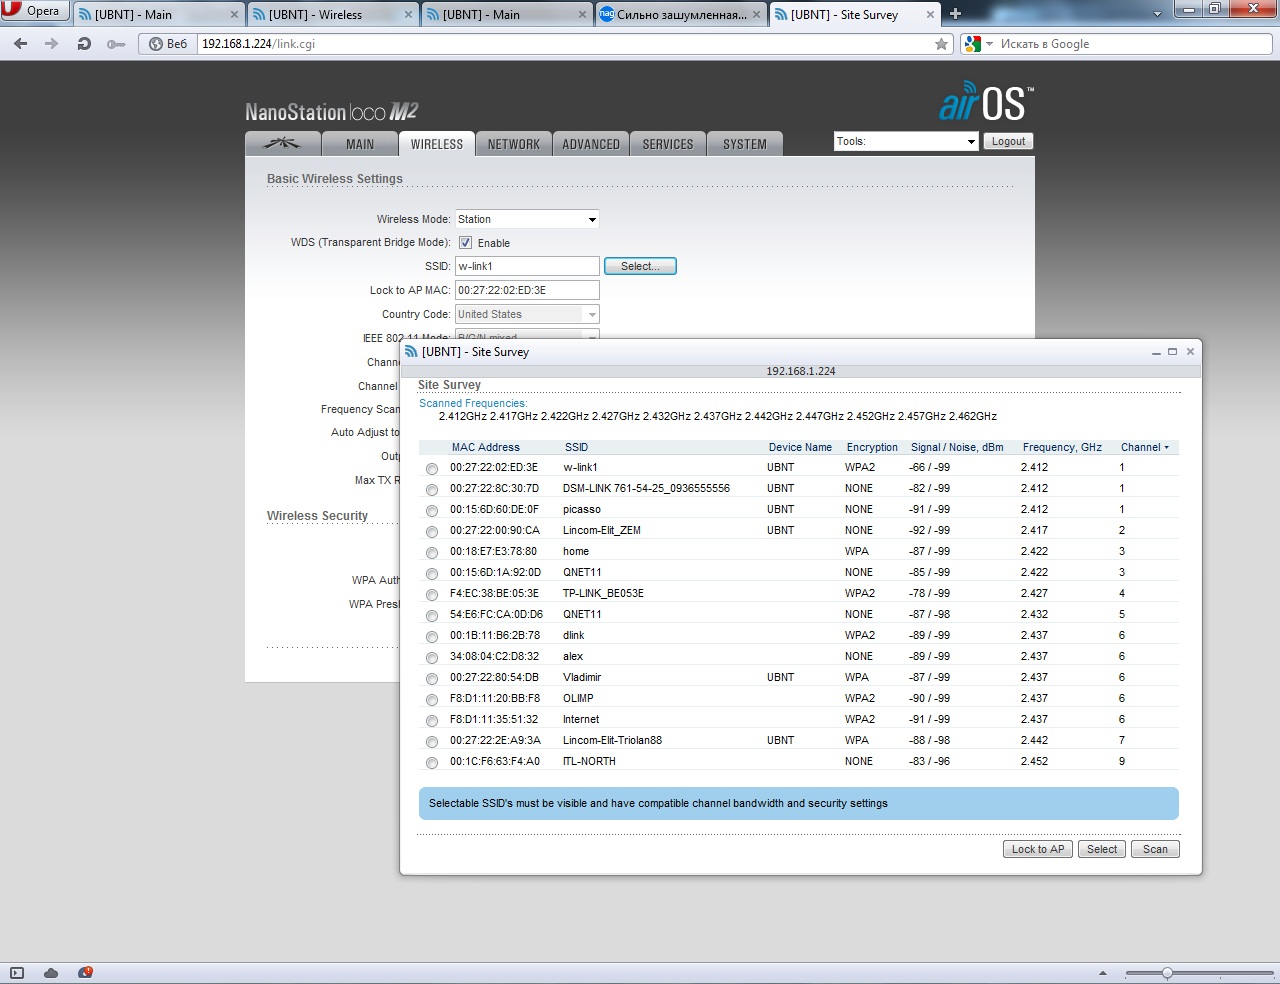Screen dimensions: 1280x984
Task: Switch to the NETWORK tab
Action: pos(514,144)
